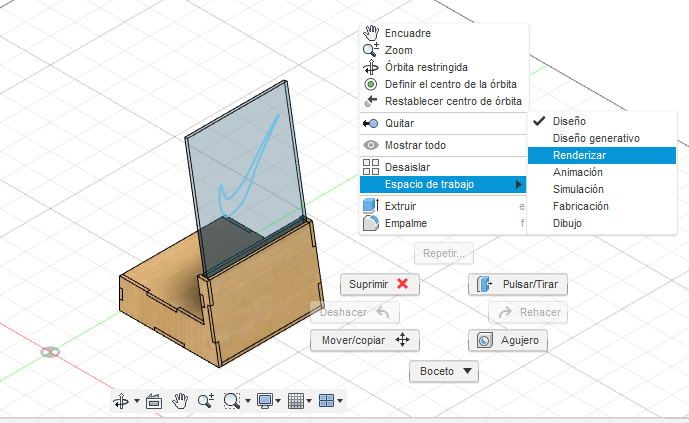Choose Mostrar todo menu entry

point(444,145)
